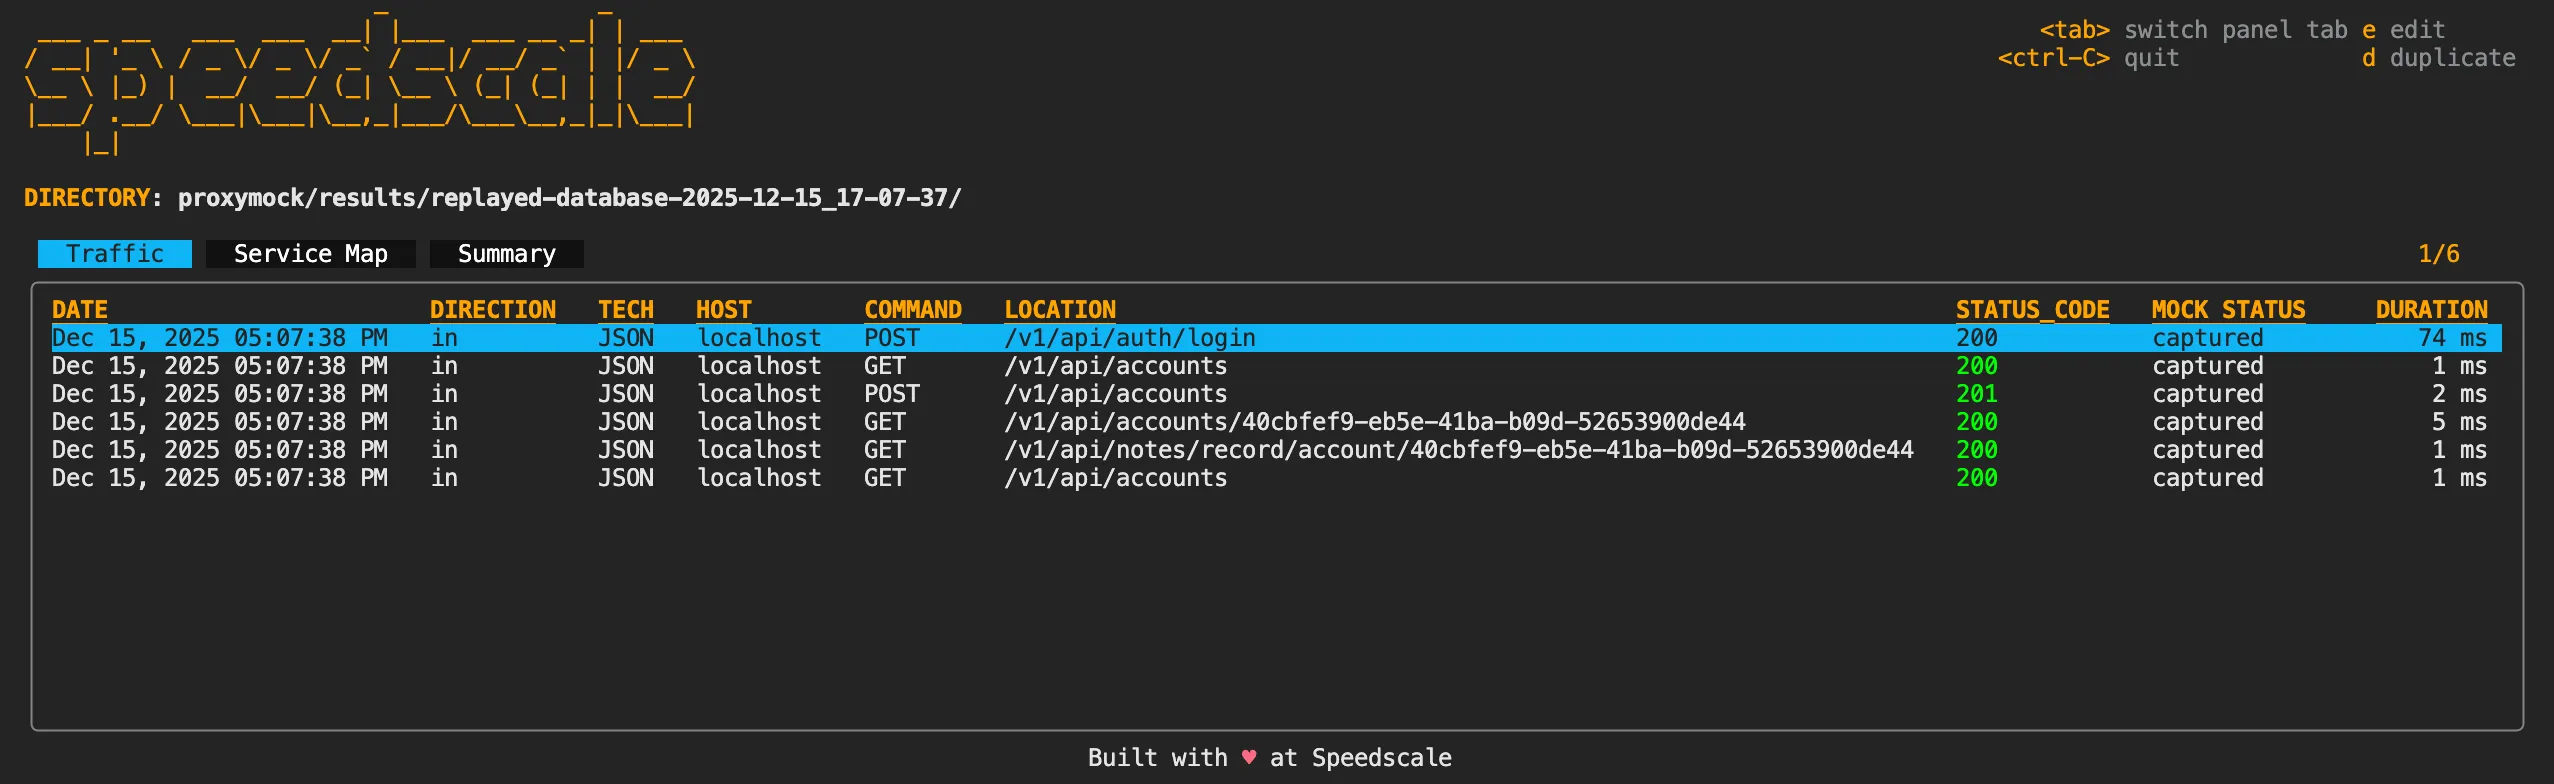Switch to the Service Map tab
Viewport: 2554px width, 784px height.
point(310,253)
